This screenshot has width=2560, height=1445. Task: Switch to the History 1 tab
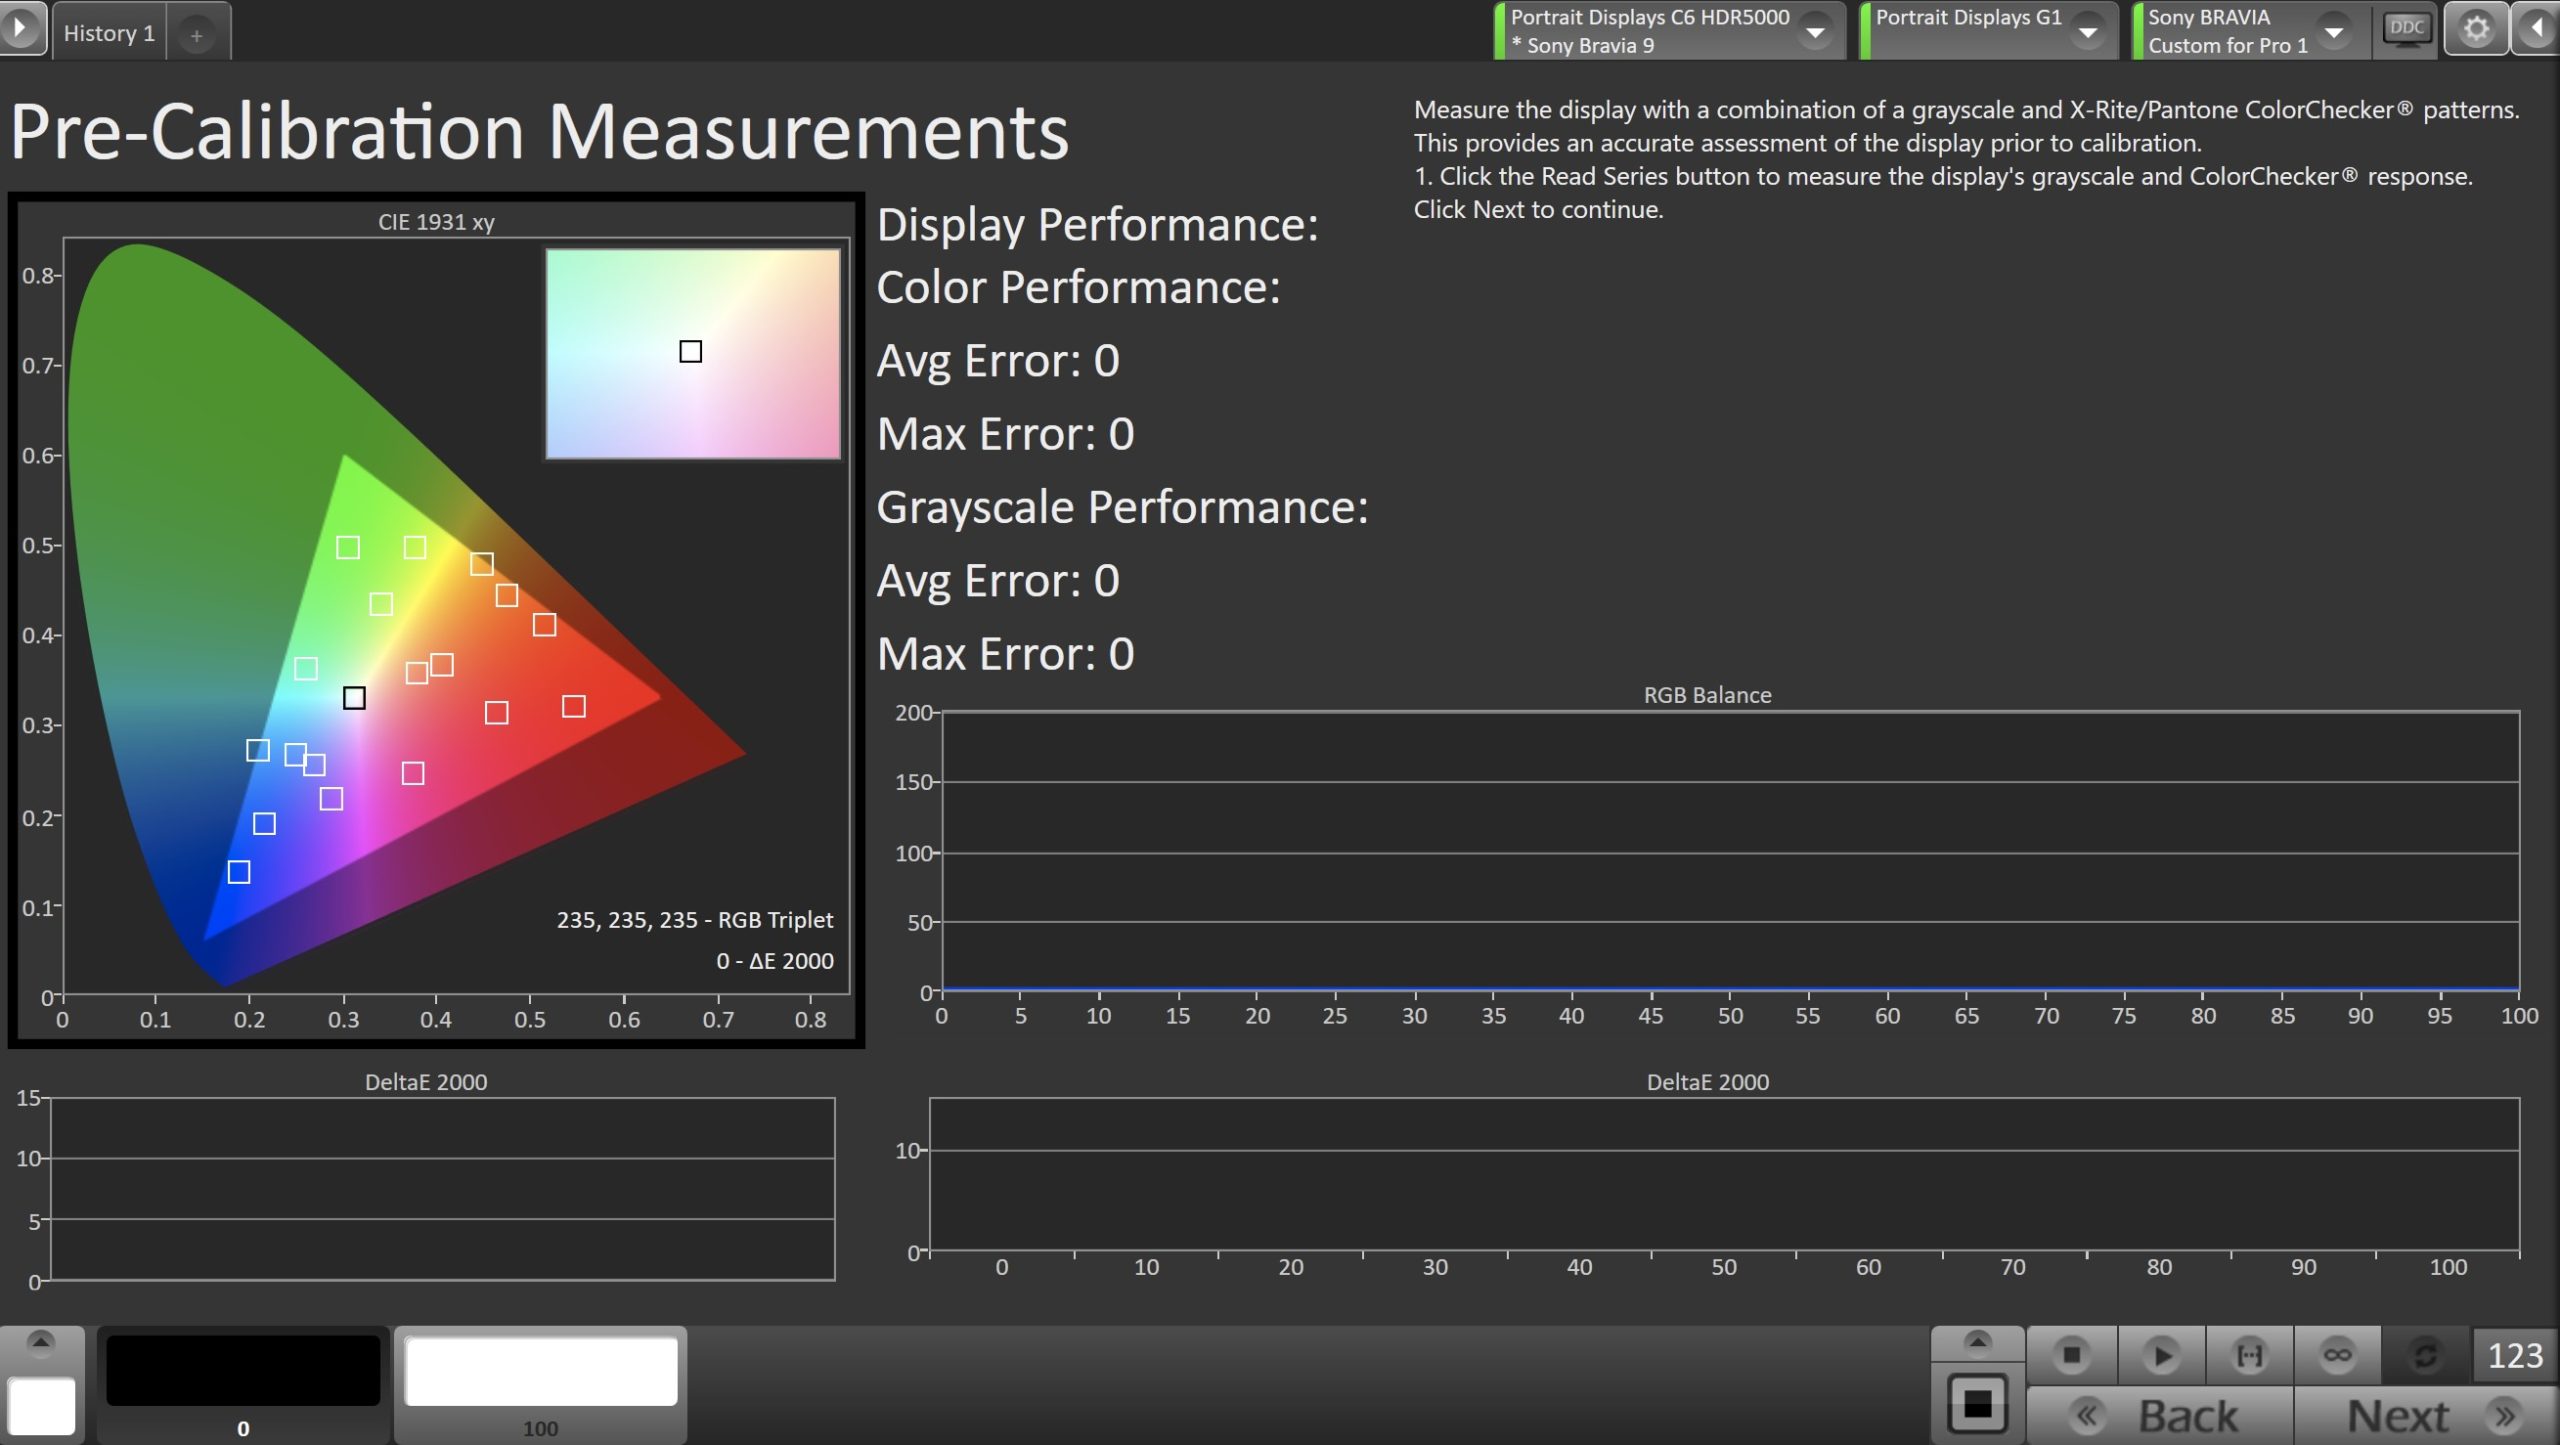tap(109, 33)
